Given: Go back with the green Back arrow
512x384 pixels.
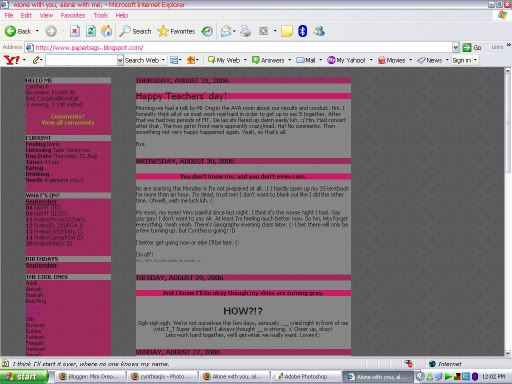Looking at the screenshot, I should point(17,31).
